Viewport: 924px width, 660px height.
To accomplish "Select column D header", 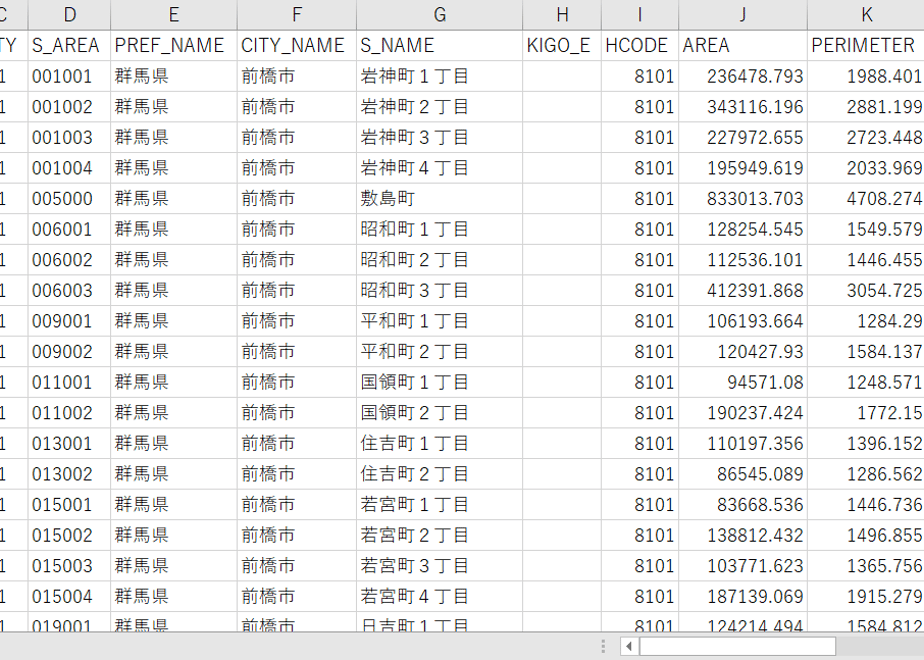I will click(70, 15).
